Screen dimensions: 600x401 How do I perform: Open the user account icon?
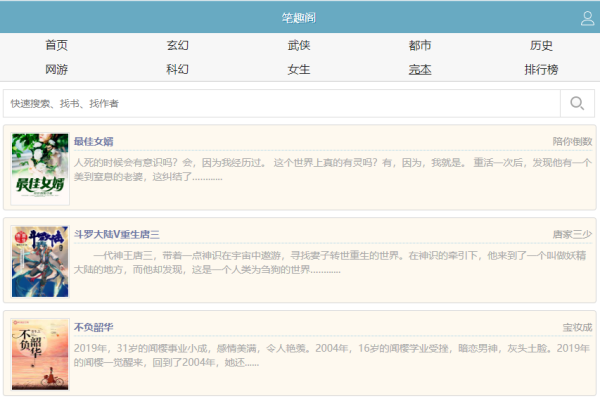point(587,18)
